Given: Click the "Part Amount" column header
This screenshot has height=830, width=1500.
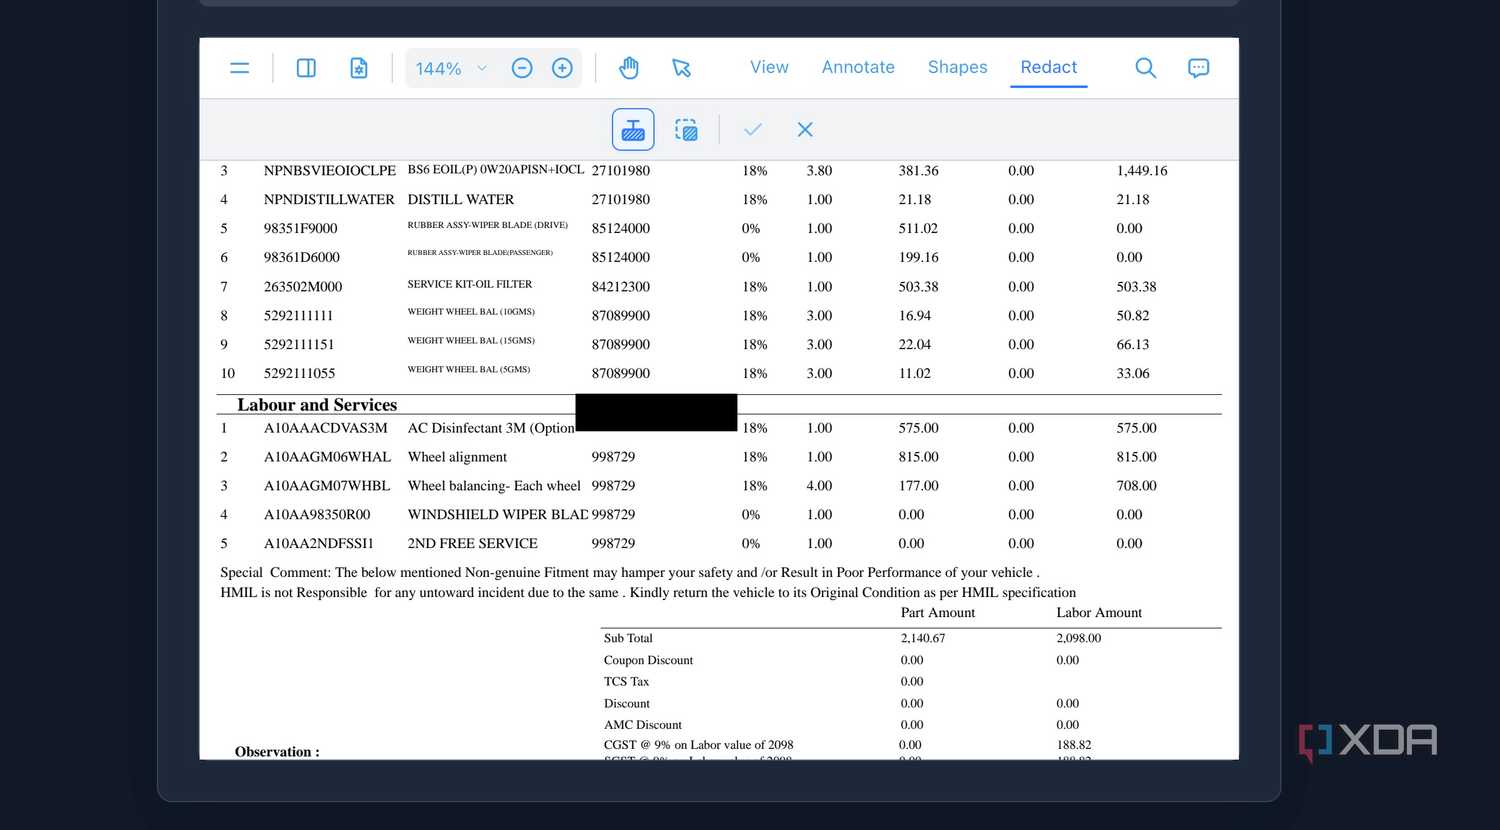Looking at the screenshot, I should (x=938, y=613).
